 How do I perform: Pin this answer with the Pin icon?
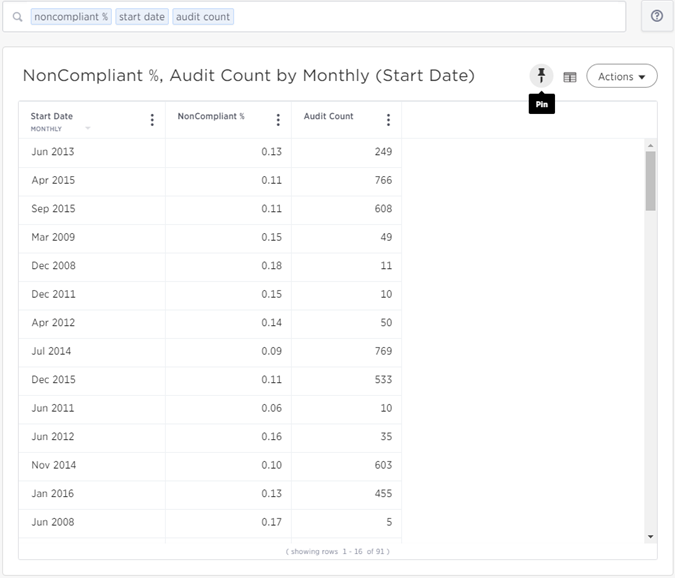(x=541, y=76)
